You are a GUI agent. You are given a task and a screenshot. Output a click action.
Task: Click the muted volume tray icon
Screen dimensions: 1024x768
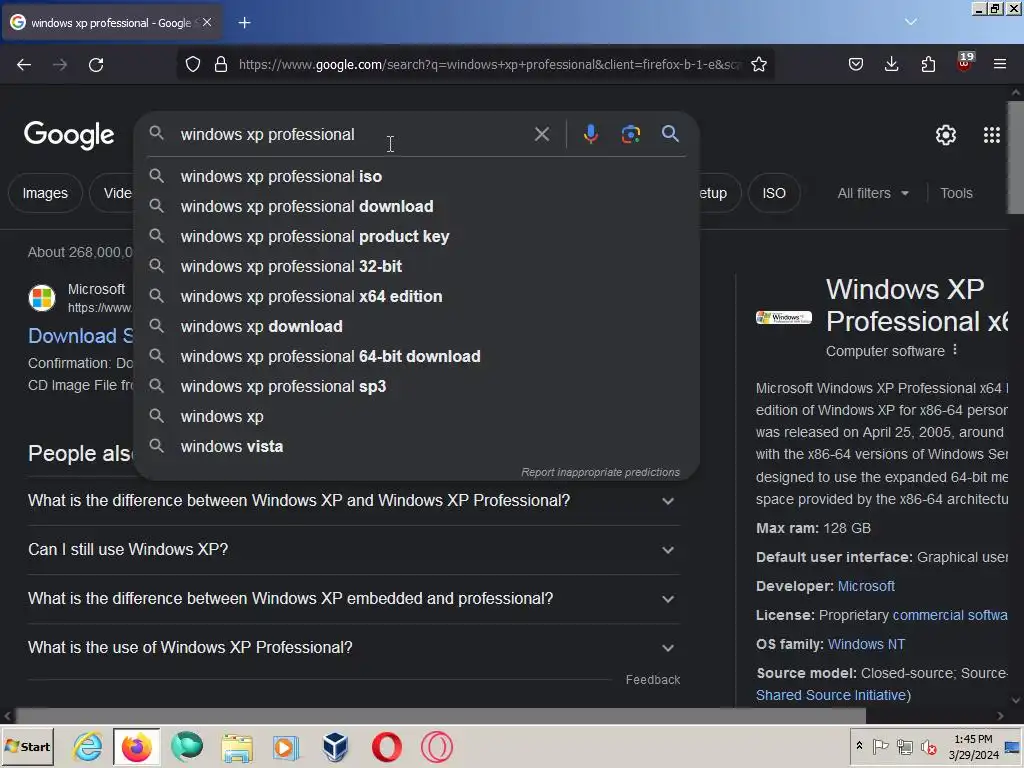pos(929,747)
